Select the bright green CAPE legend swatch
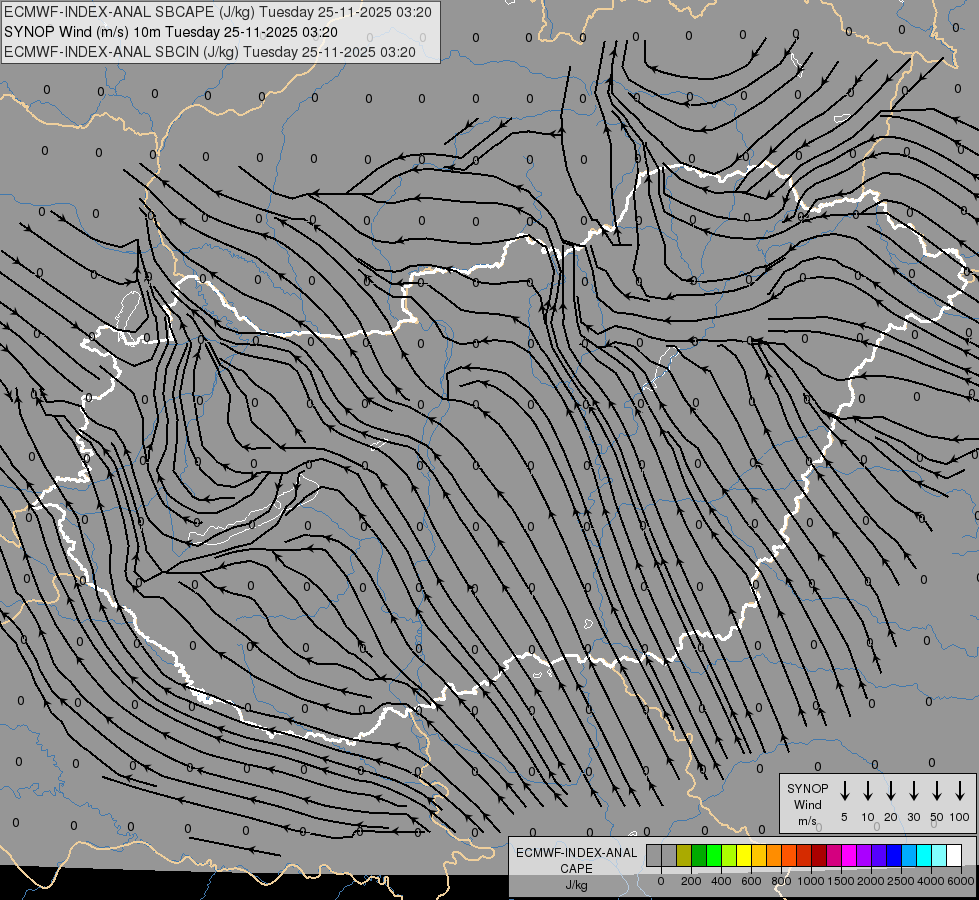Image resolution: width=979 pixels, height=900 pixels. tap(714, 855)
